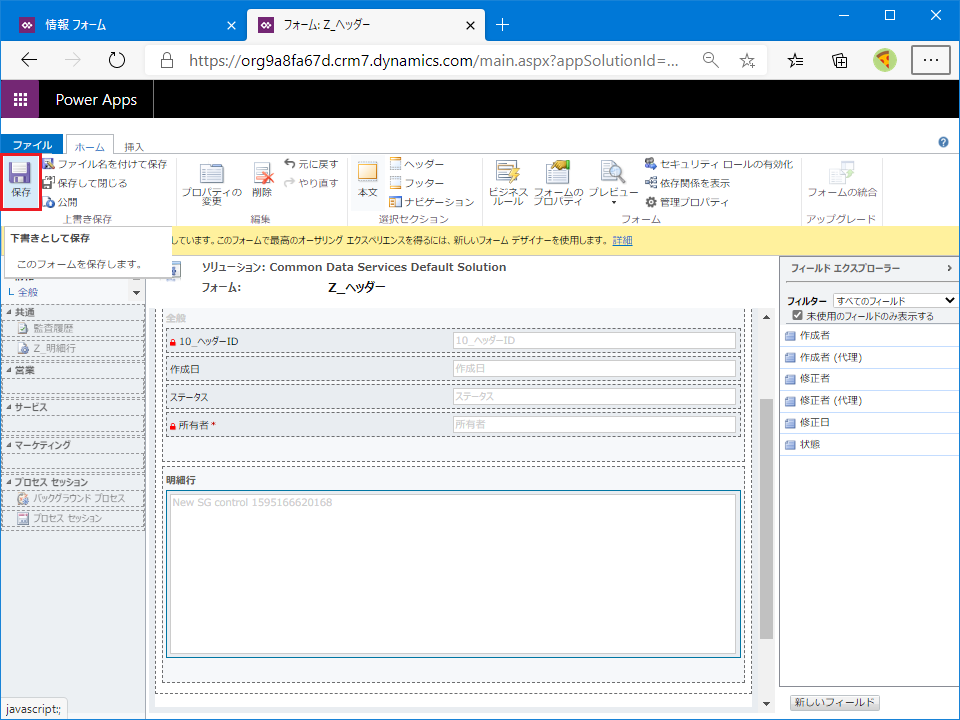
Task: Switch to the 挿入 ribbon tab
Action: click(x=133, y=146)
